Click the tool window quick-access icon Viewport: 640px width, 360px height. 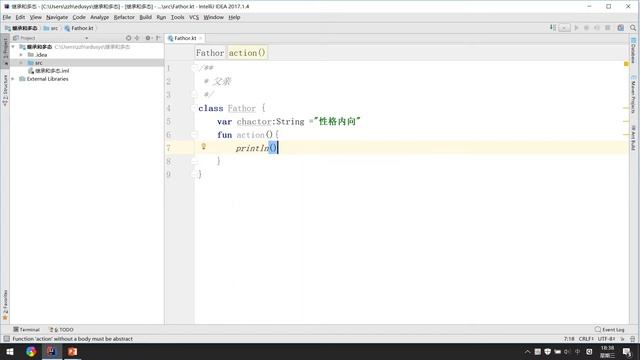click(6, 339)
